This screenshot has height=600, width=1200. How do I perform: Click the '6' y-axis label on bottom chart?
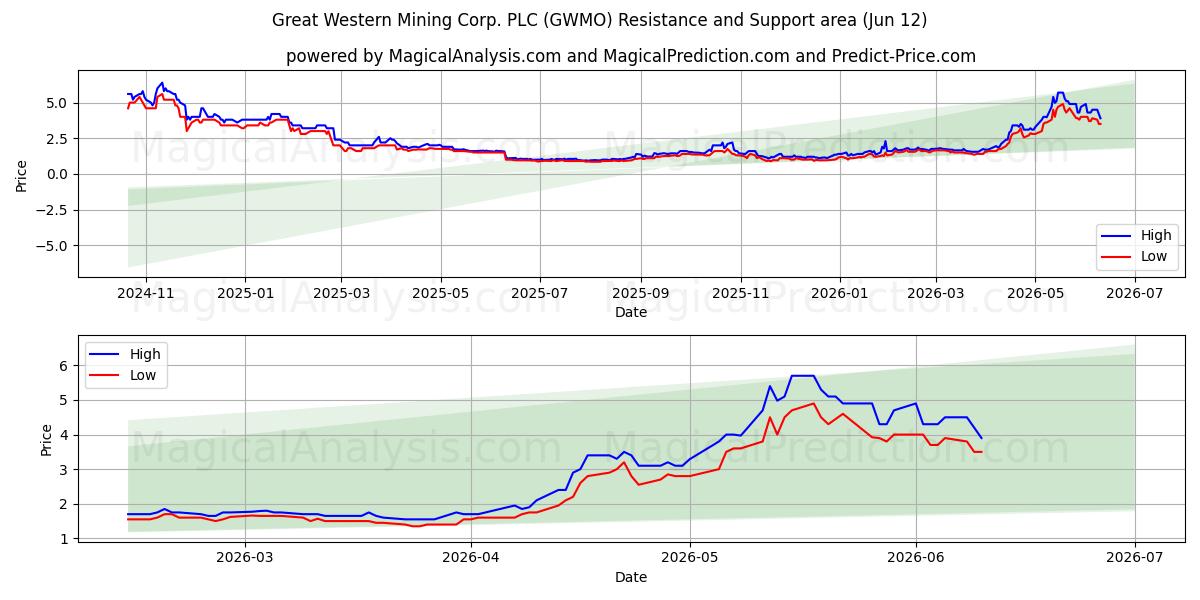[65, 366]
